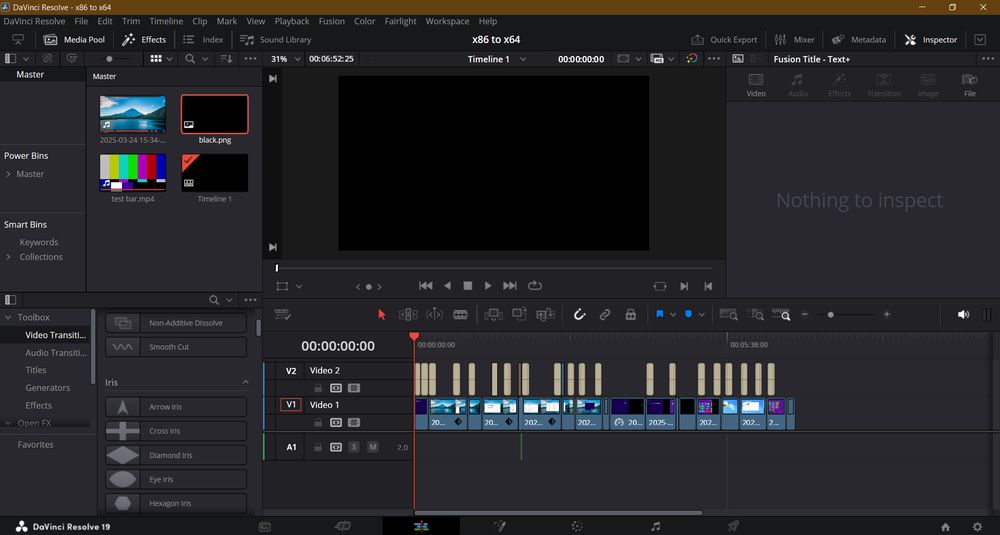The height and width of the screenshot is (535, 1000).
Task: Expand the Power Bins Master folder
Action: 8,174
